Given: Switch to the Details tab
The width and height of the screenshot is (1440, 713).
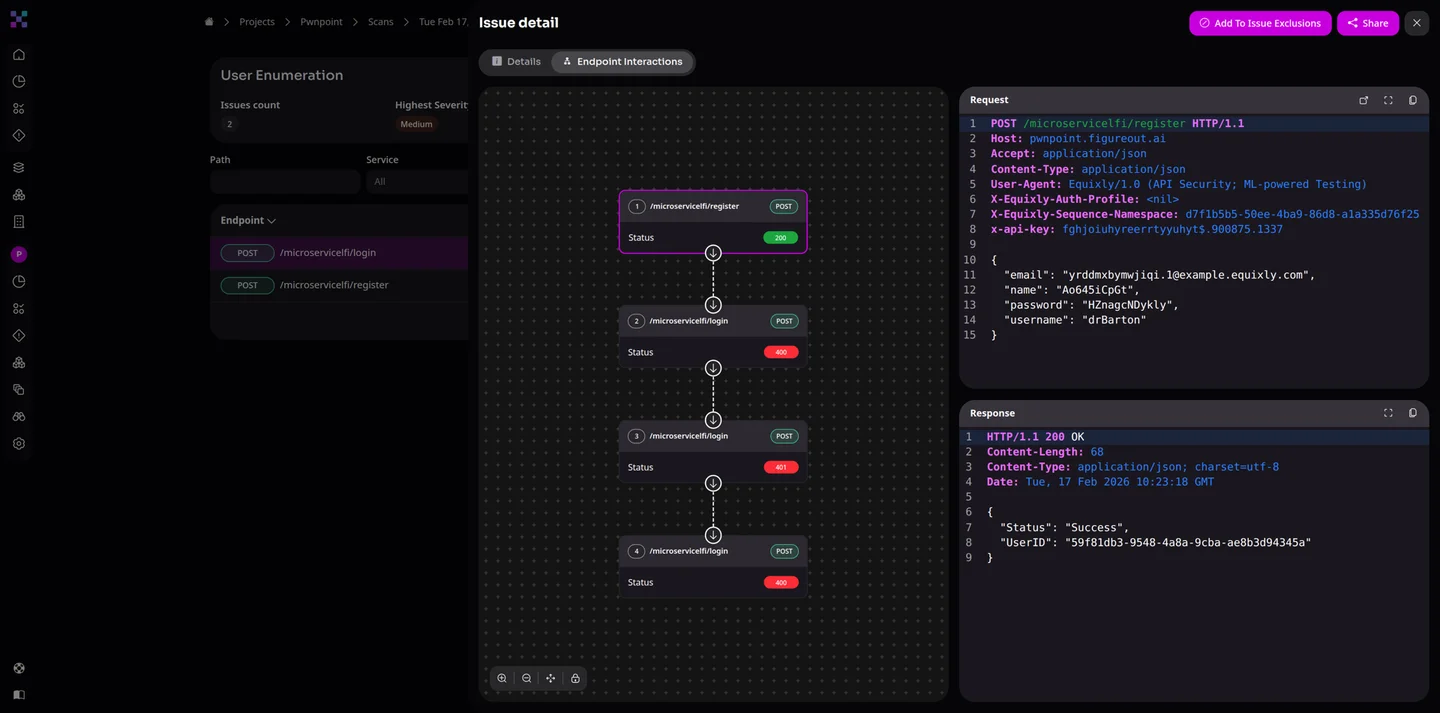Looking at the screenshot, I should coord(516,62).
